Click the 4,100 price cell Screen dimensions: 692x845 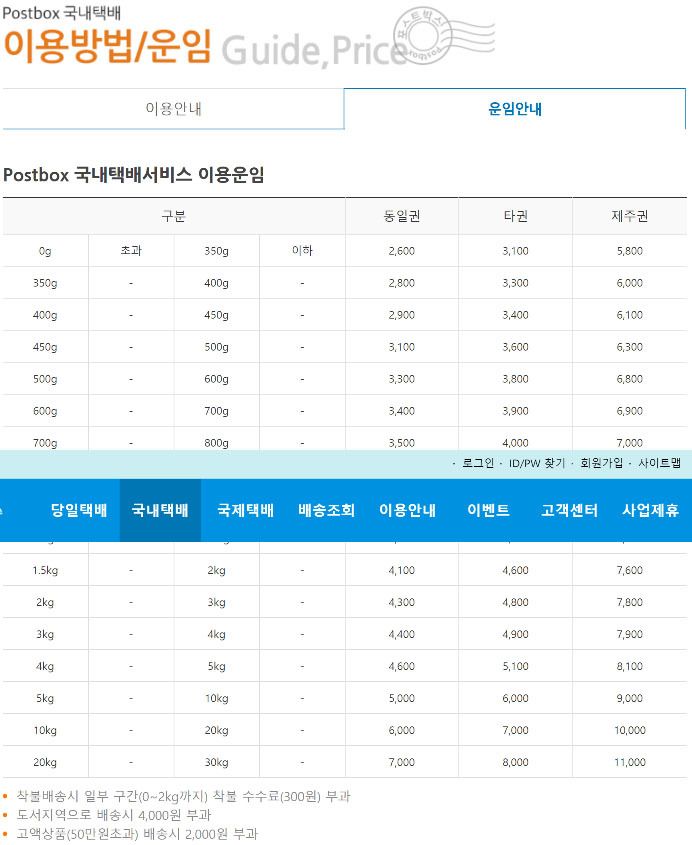[x=402, y=570]
